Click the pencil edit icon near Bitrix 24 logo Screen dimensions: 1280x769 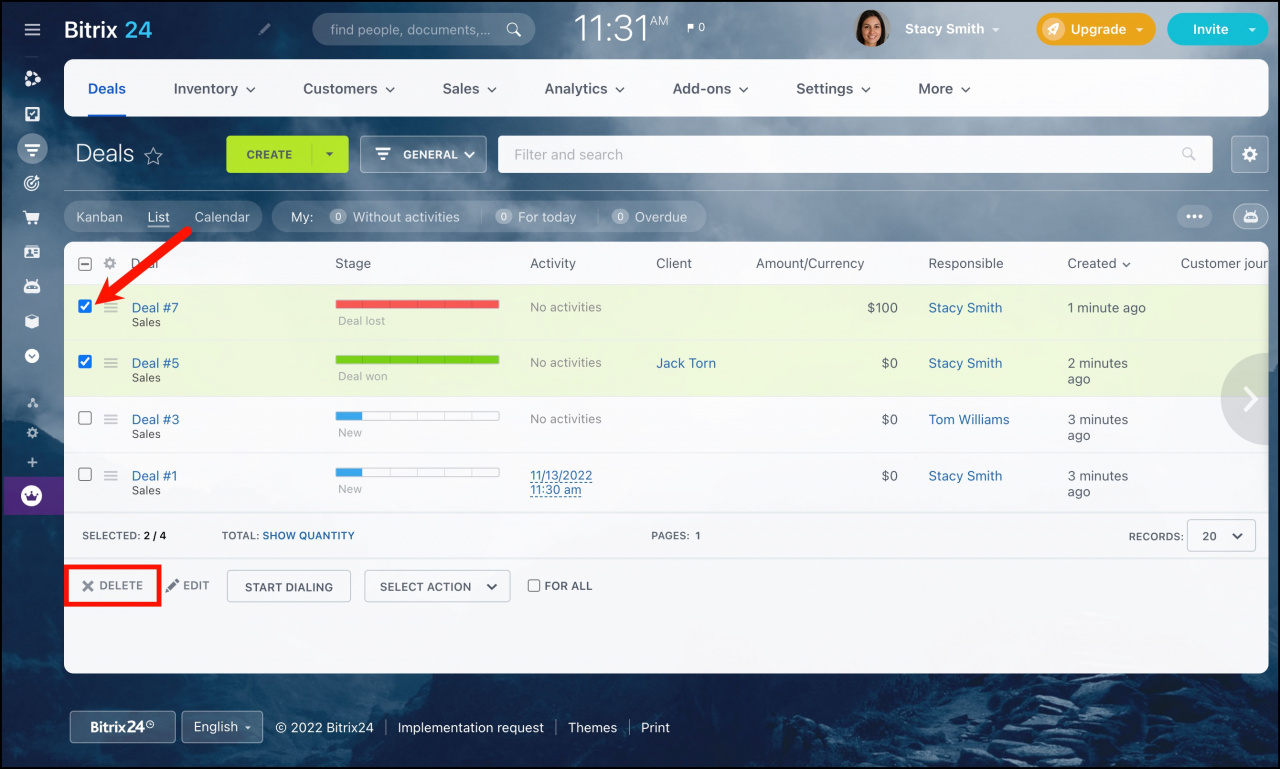click(264, 30)
